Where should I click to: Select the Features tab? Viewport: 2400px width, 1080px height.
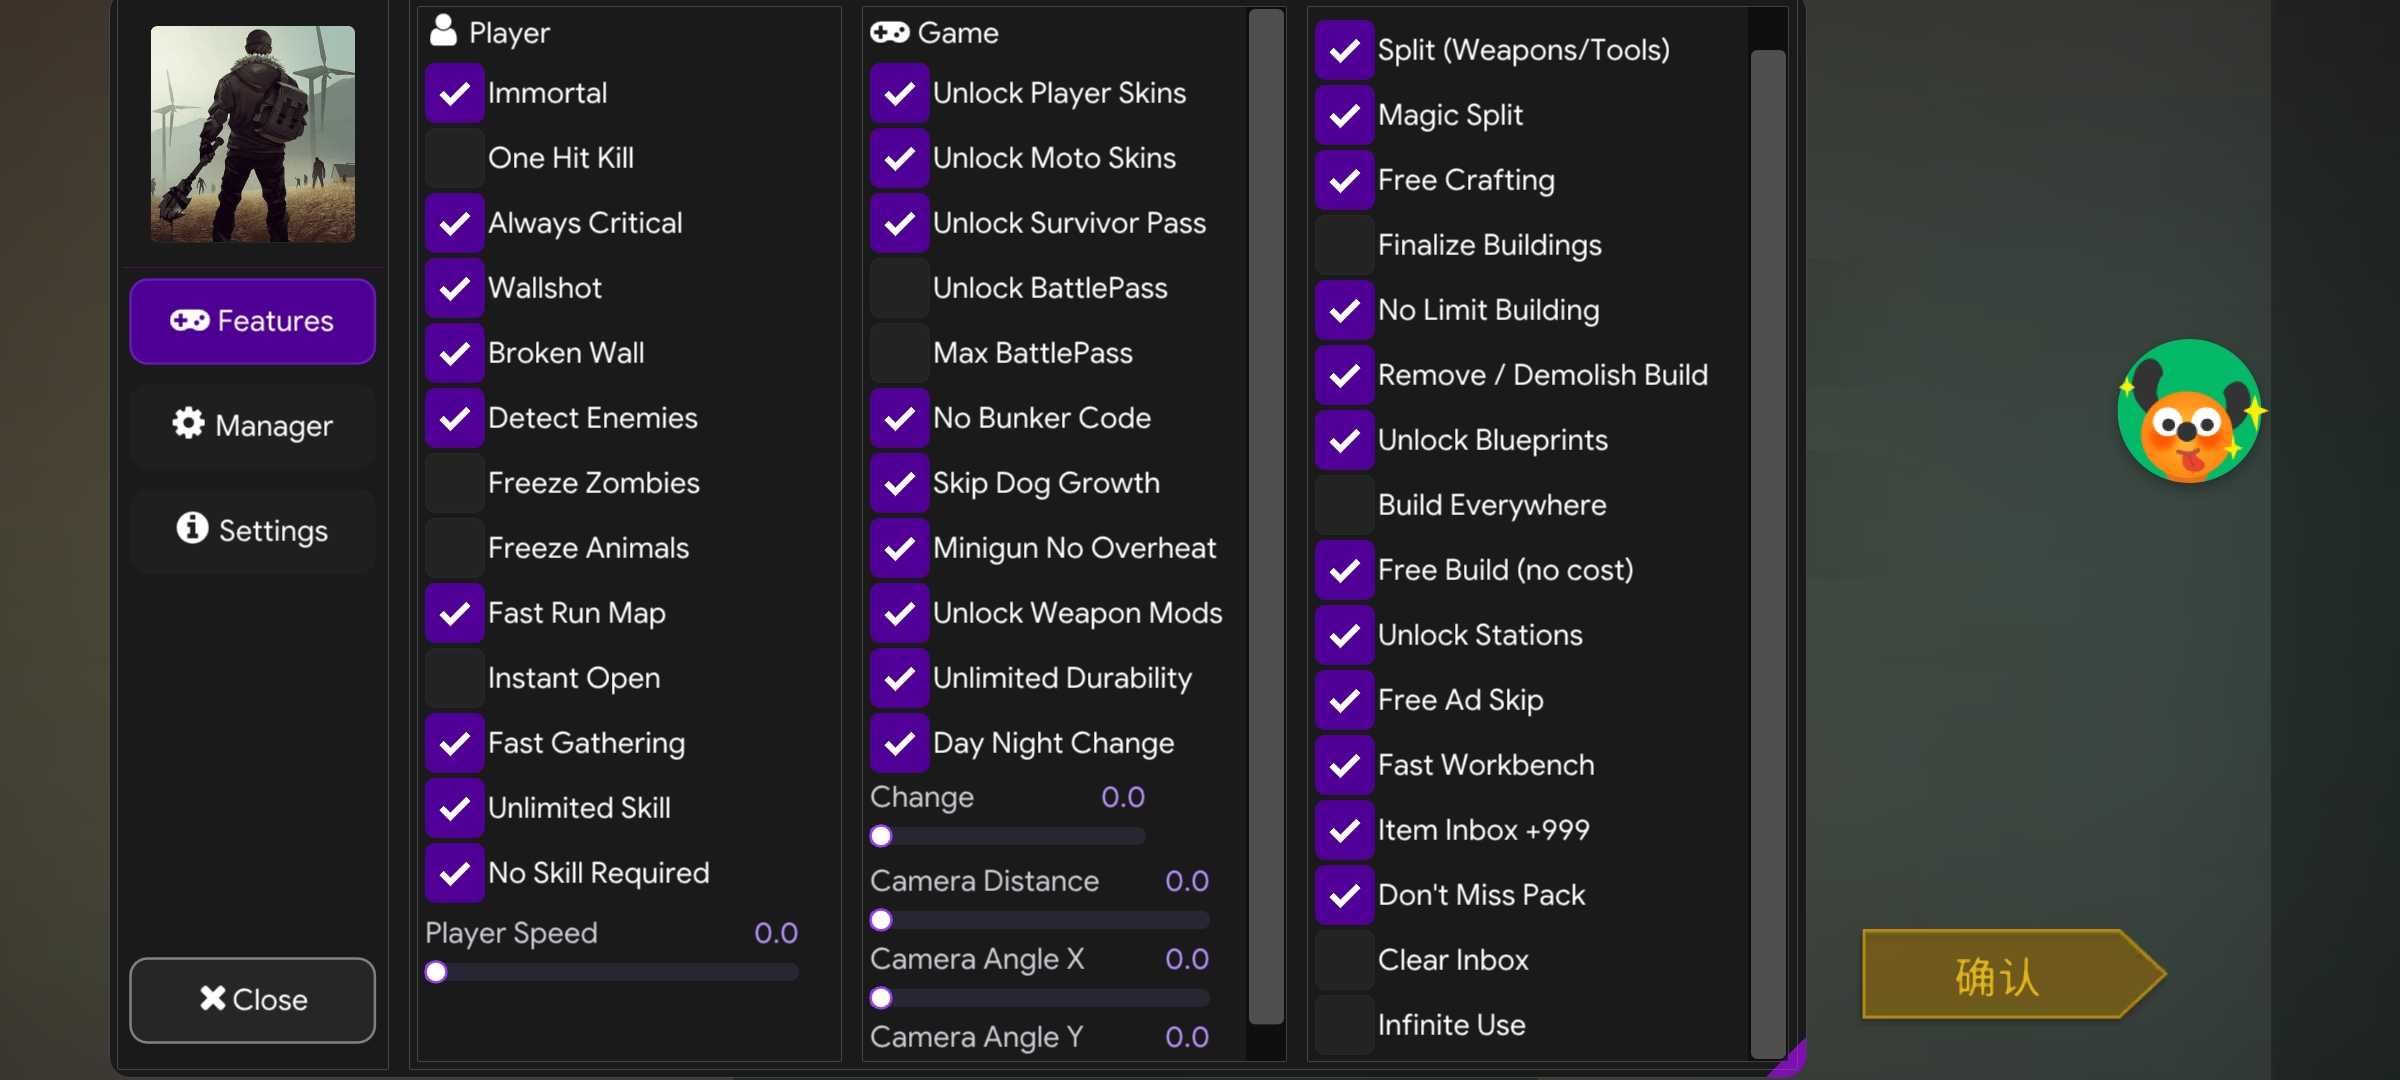(252, 321)
